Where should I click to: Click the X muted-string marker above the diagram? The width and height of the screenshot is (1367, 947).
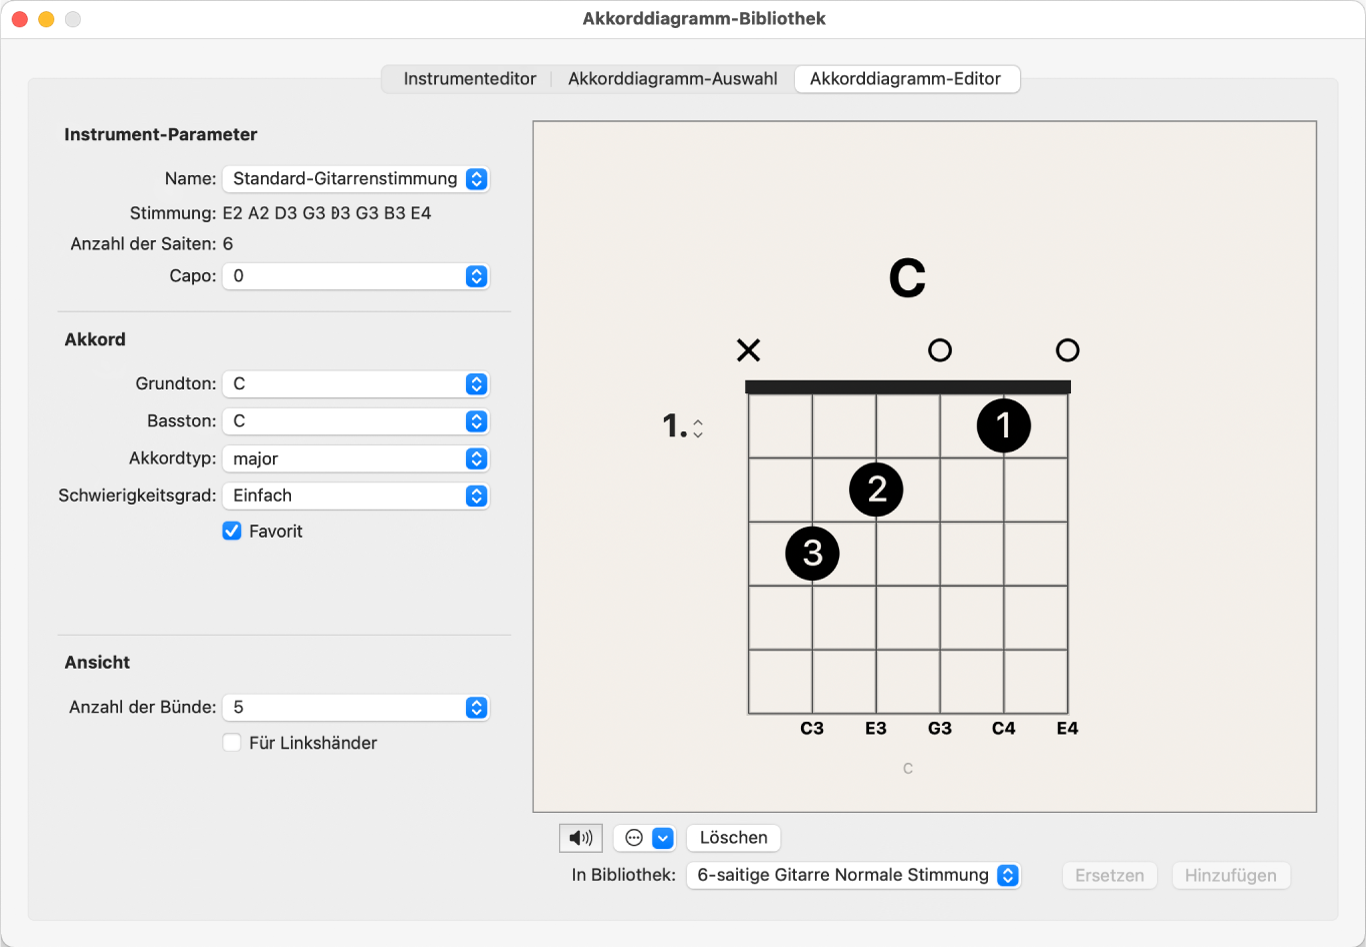click(748, 351)
